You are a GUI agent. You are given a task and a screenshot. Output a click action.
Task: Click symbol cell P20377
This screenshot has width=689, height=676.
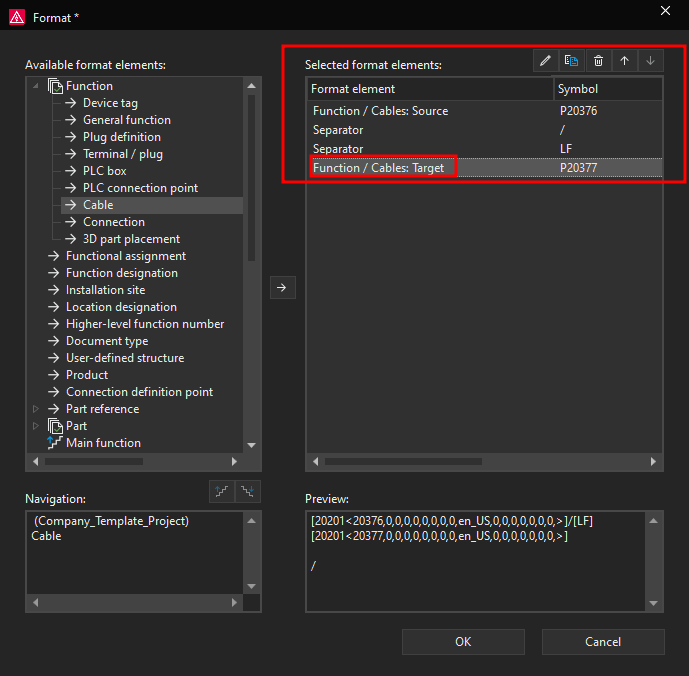click(x=578, y=168)
